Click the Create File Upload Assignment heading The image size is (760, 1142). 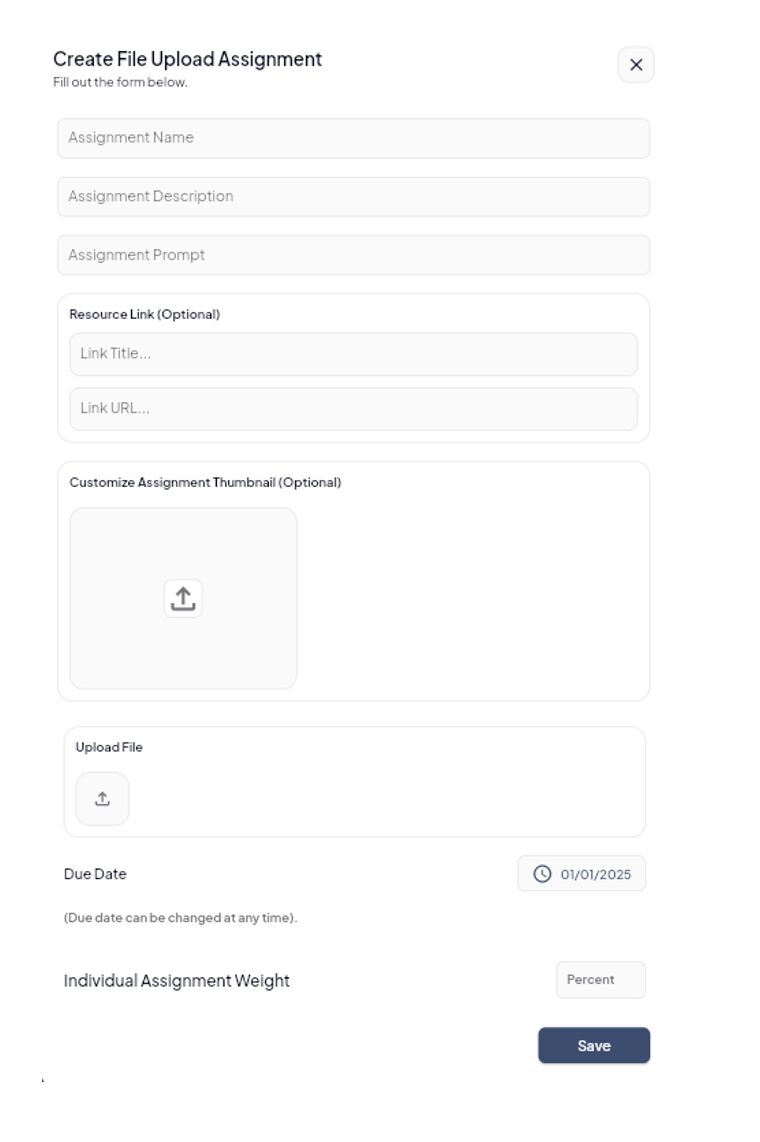(187, 59)
